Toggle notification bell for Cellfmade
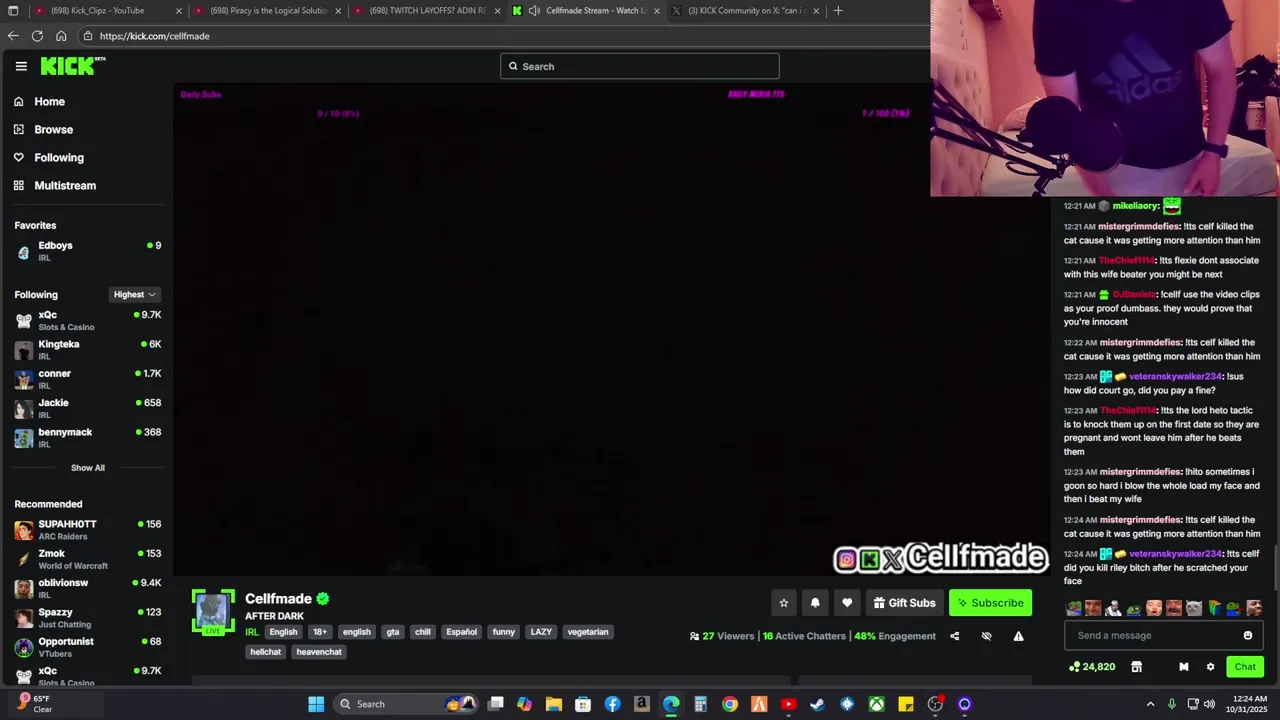1280x720 pixels. [x=815, y=603]
